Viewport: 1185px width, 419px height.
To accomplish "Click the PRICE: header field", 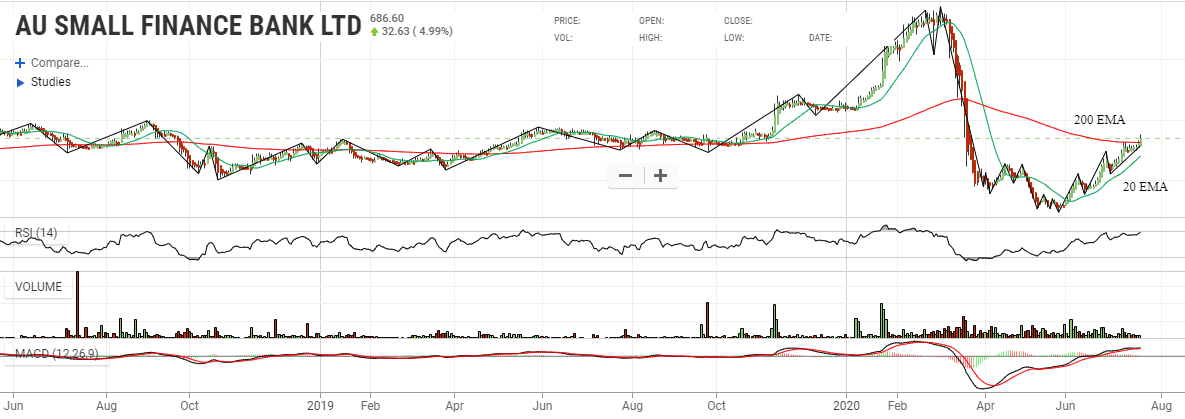I will (568, 21).
